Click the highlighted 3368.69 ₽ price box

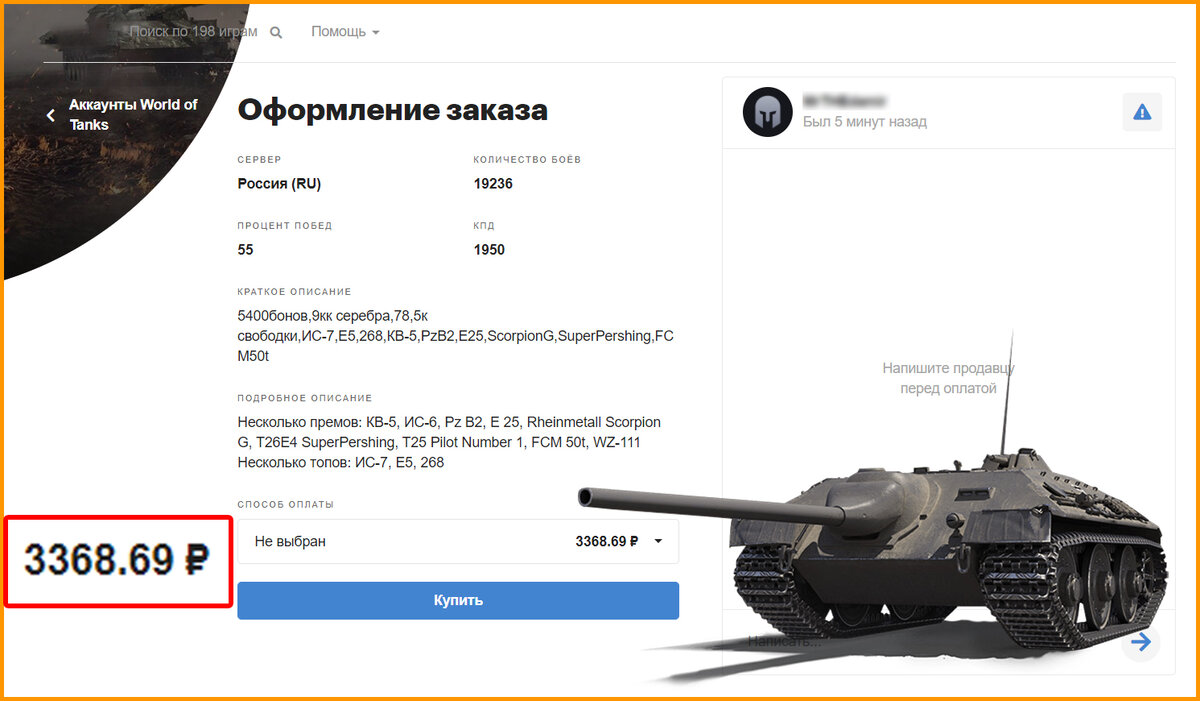pyautogui.click(x=118, y=561)
